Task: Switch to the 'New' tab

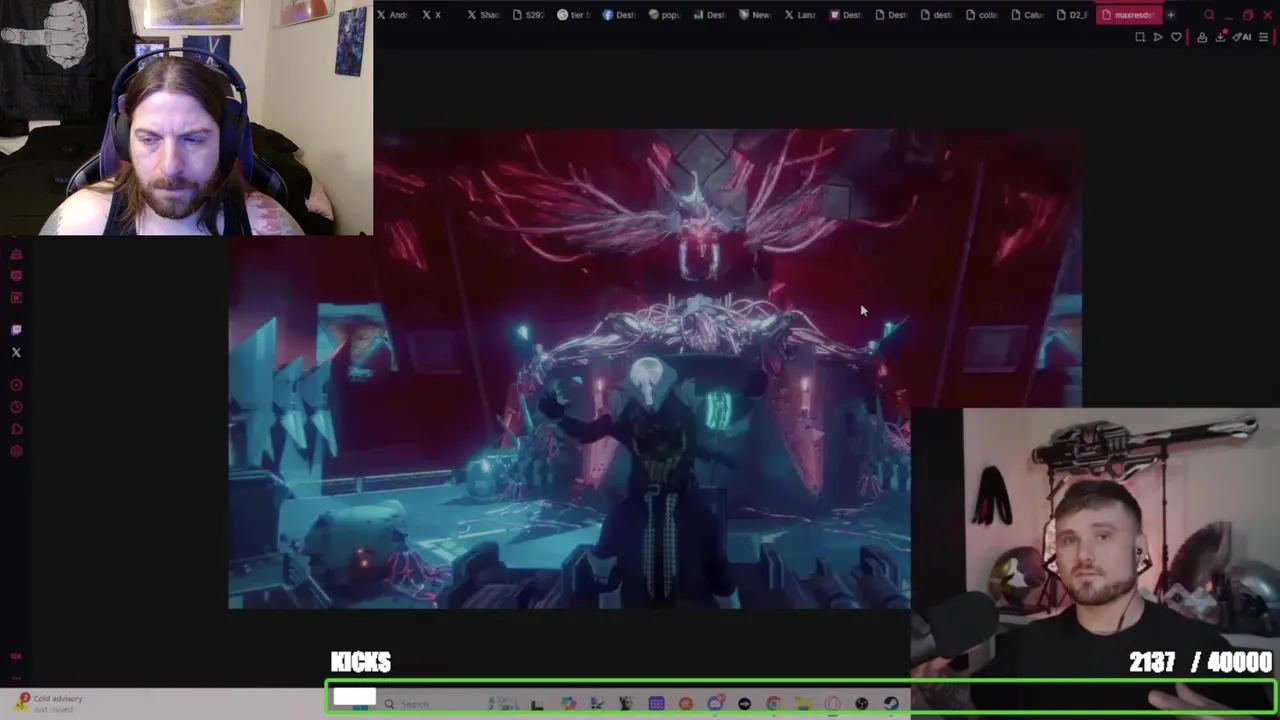Action: [754, 15]
